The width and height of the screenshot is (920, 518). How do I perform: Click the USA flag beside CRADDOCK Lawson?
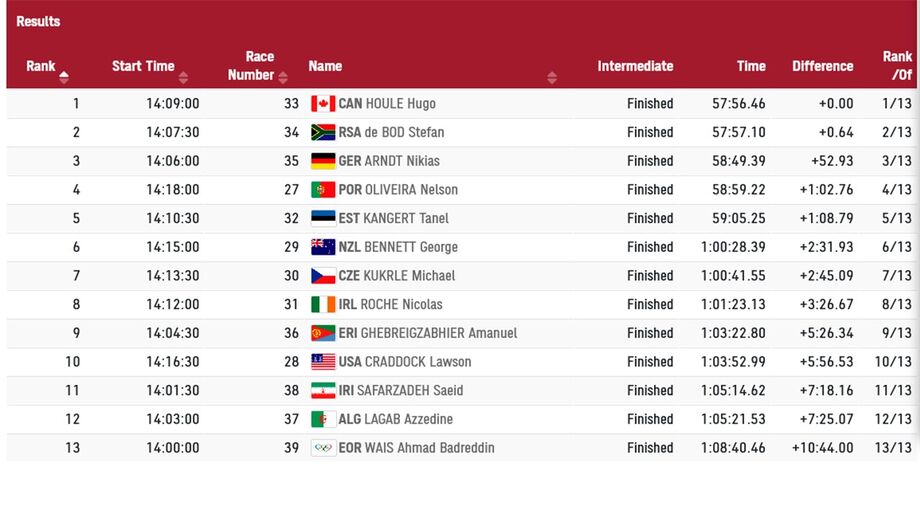point(323,362)
